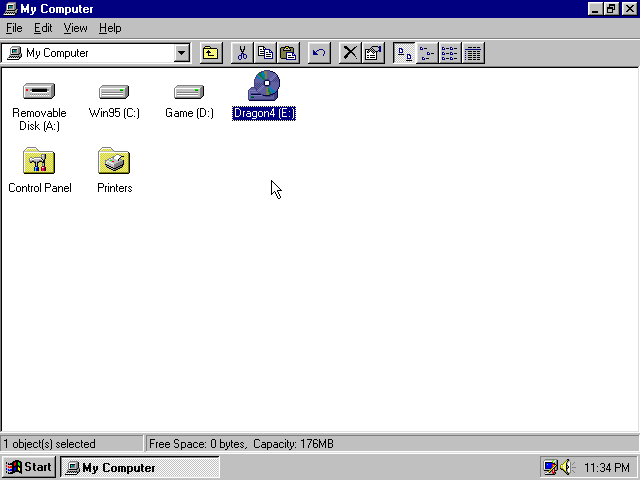
Task: Click the Start button
Action: coord(28,467)
